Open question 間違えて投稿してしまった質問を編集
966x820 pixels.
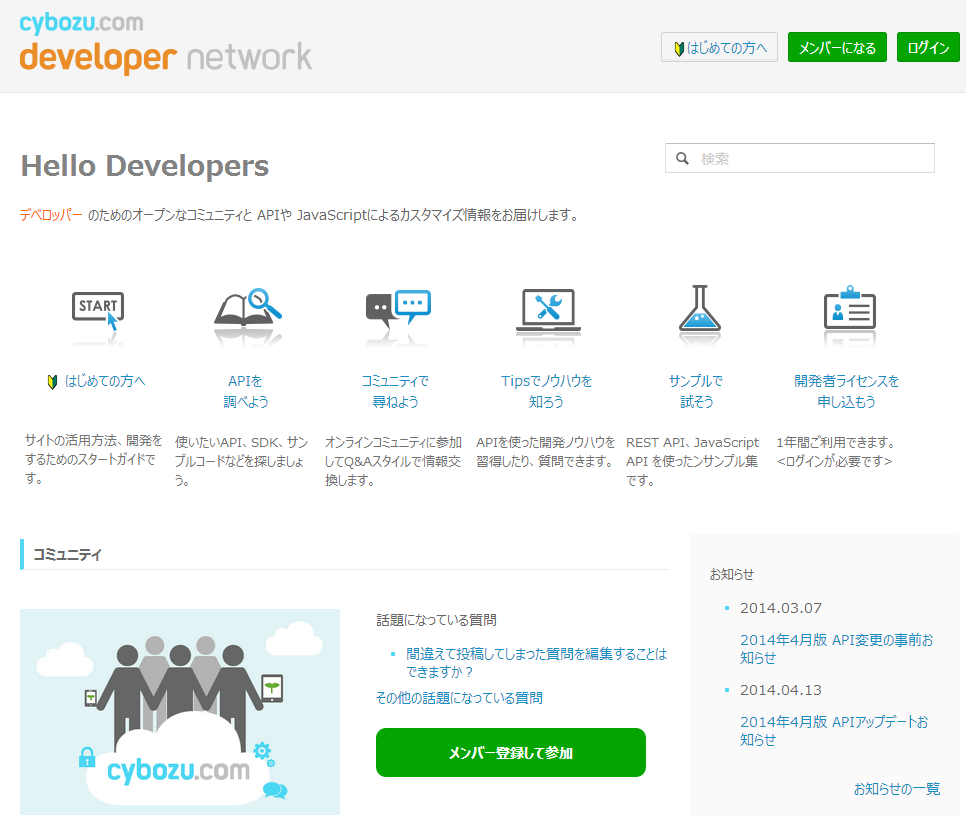click(x=536, y=662)
